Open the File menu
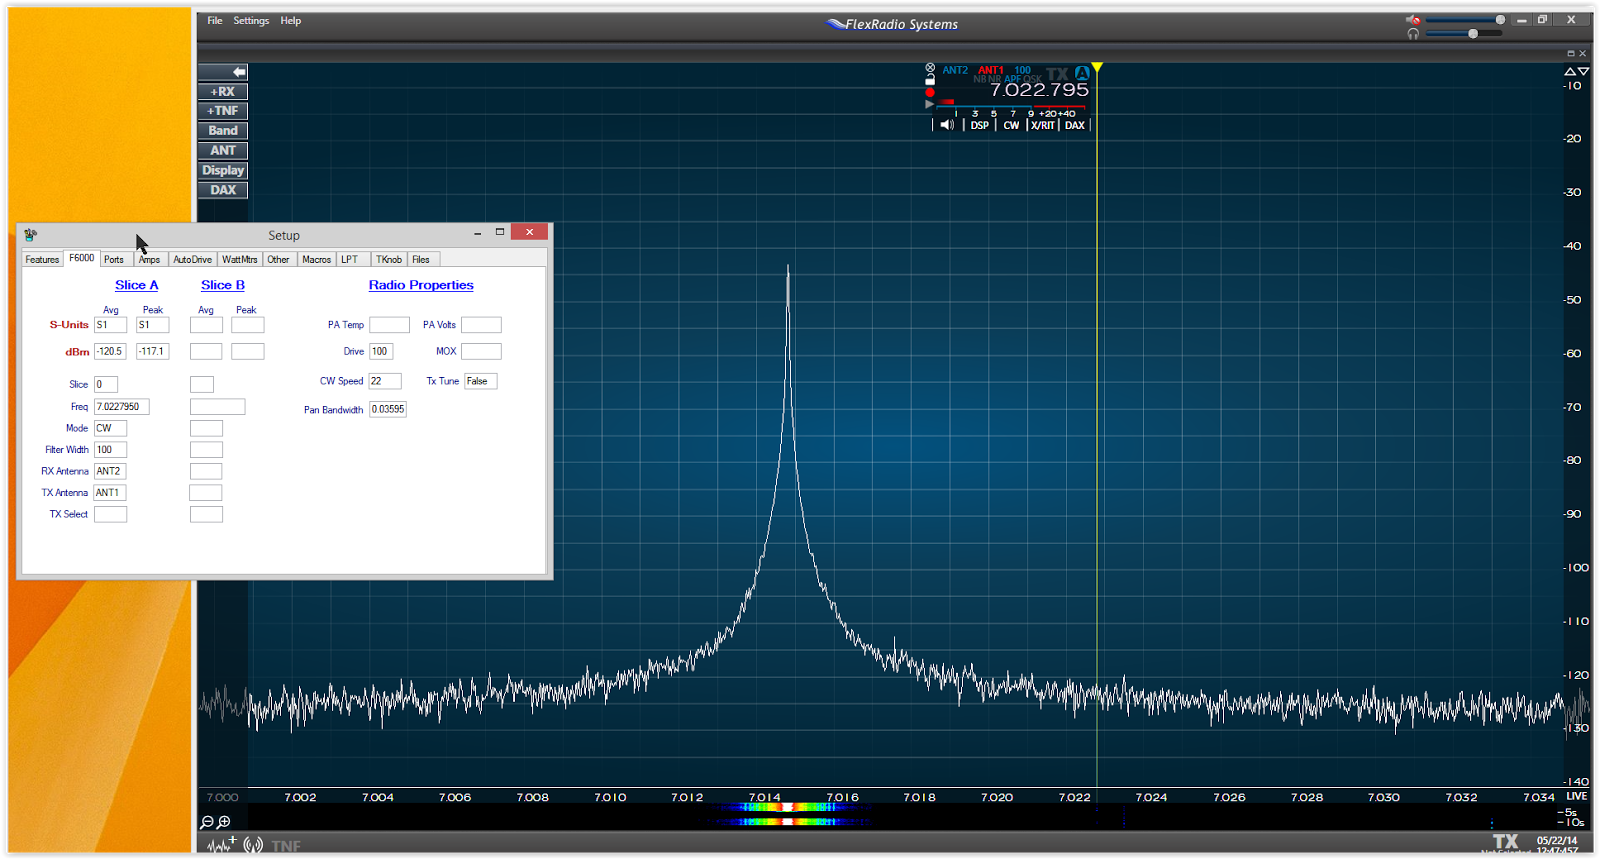 pos(215,21)
